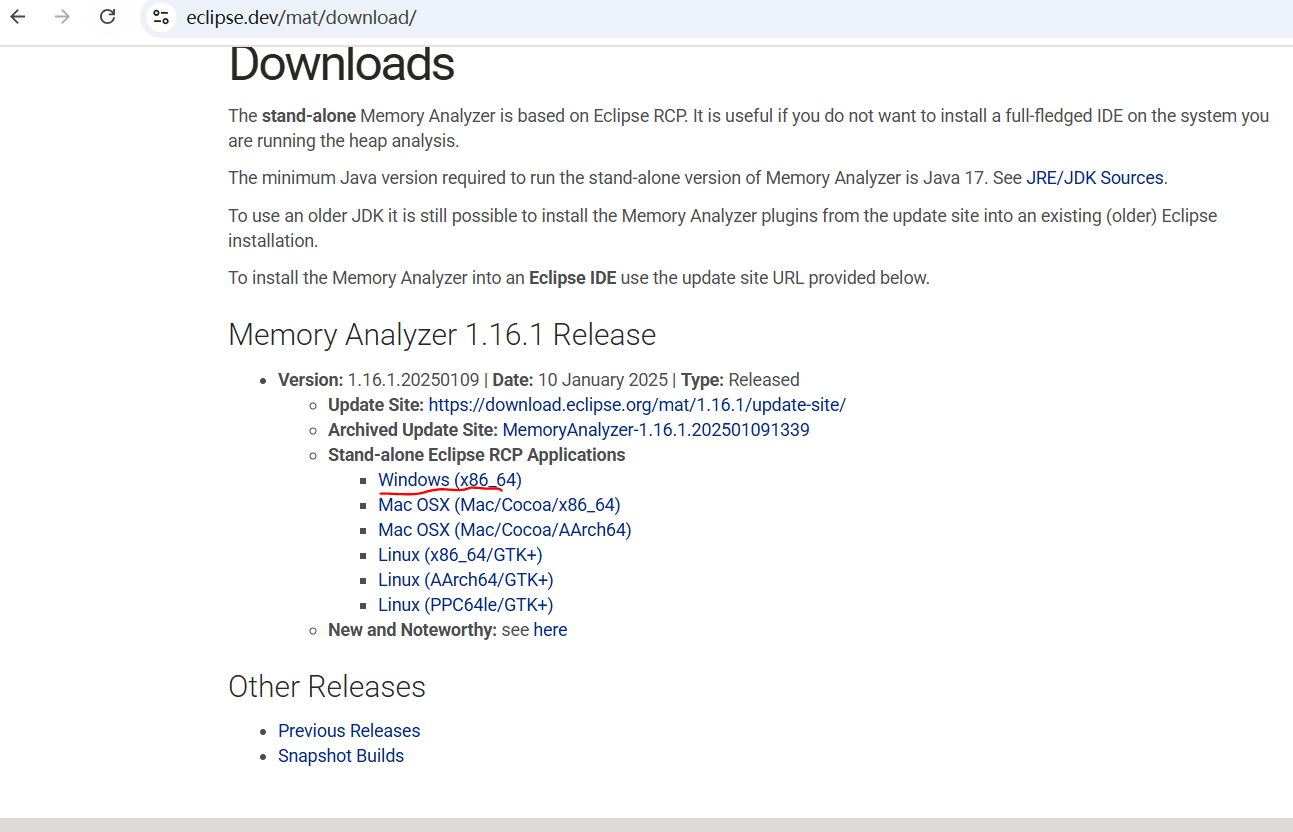Click the Version: 1.16.1.20250109 text

coord(379,380)
